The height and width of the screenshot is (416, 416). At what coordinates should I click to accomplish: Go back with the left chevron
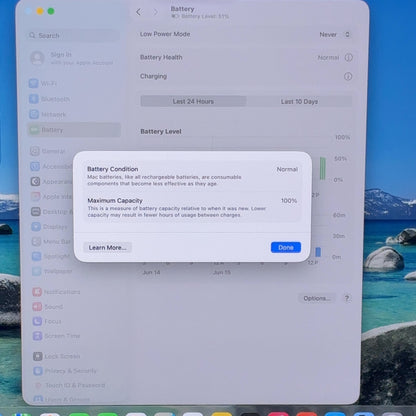click(139, 12)
